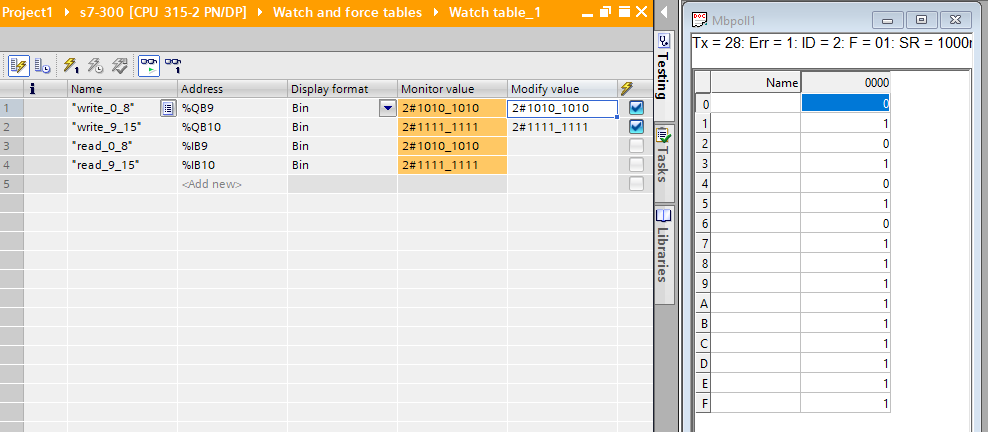Uncheck the modify checkbox for write_0_8

[x=636, y=108]
